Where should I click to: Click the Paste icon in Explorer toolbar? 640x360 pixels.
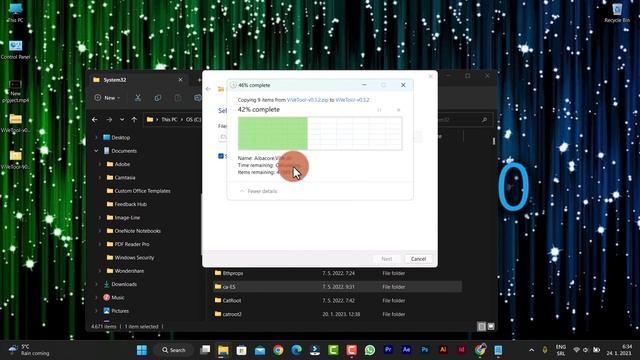pos(178,98)
